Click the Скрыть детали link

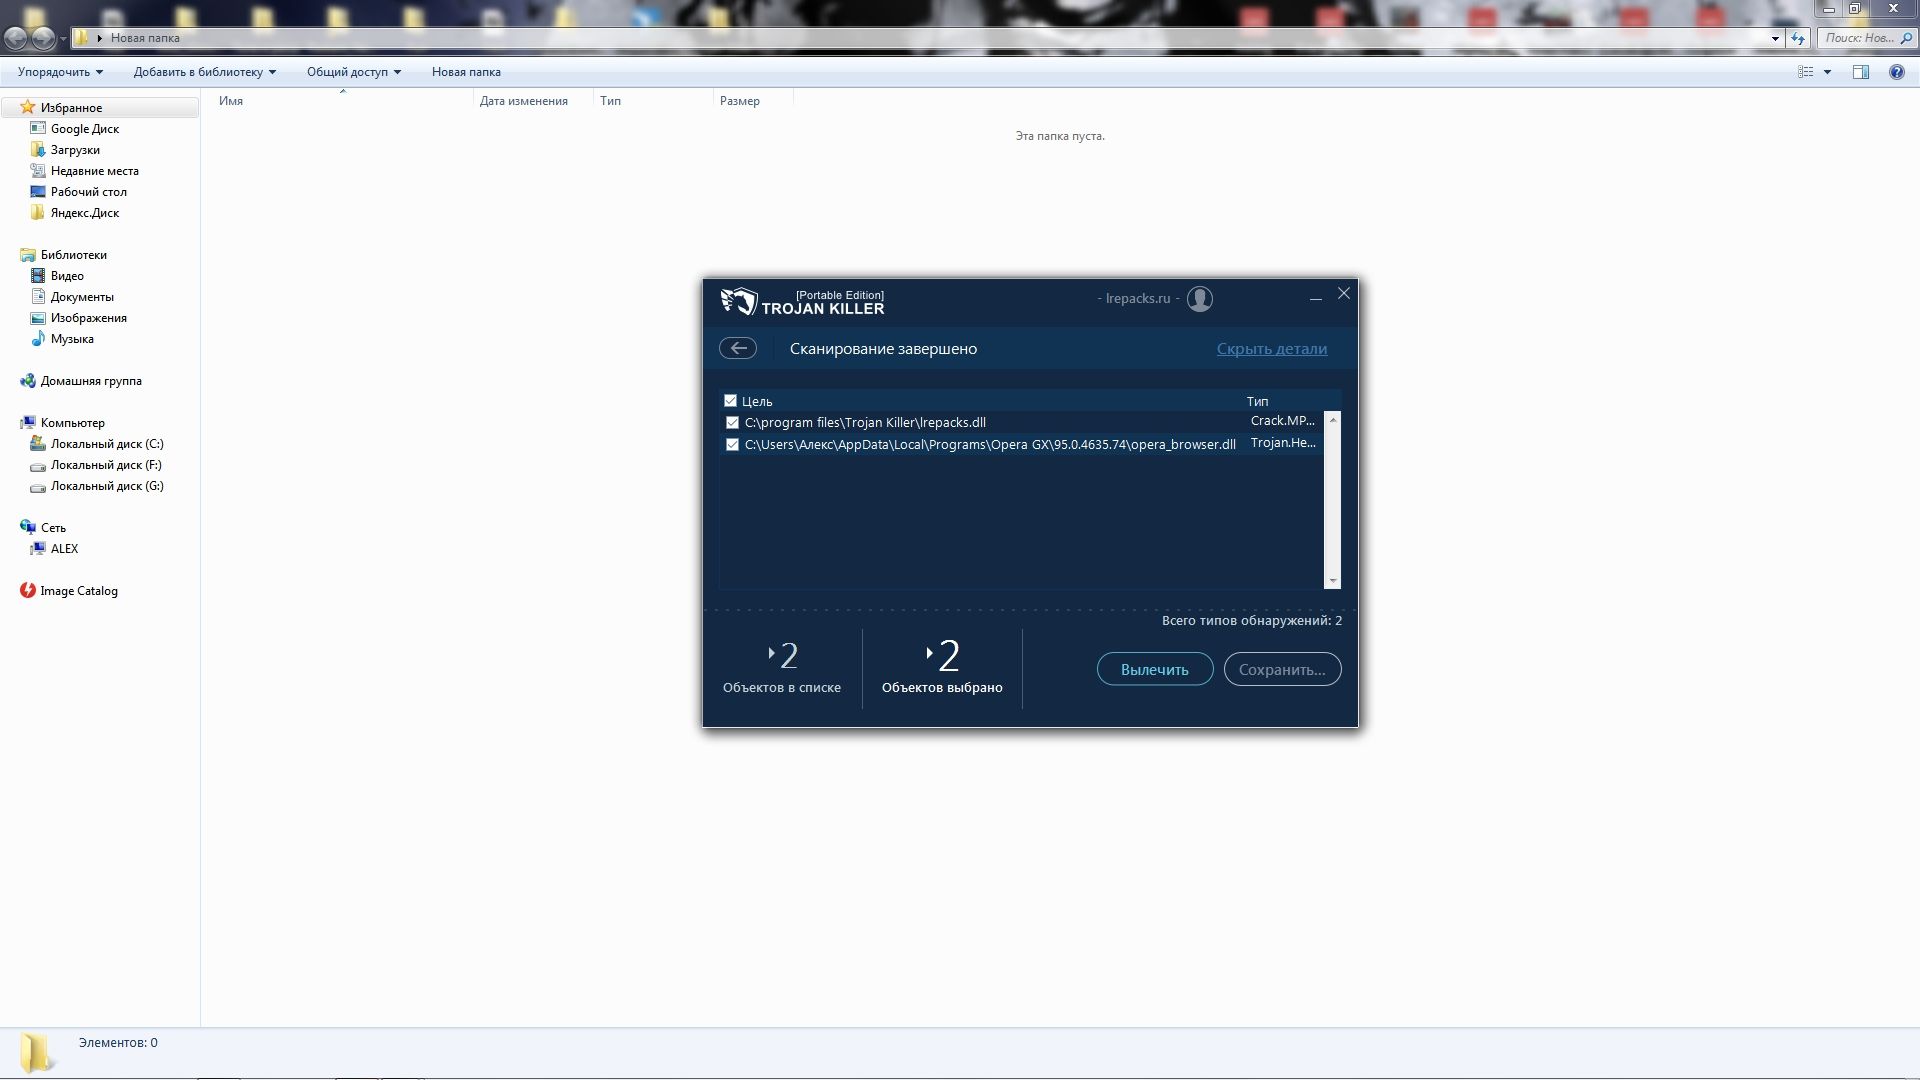pyautogui.click(x=1272, y=349)
